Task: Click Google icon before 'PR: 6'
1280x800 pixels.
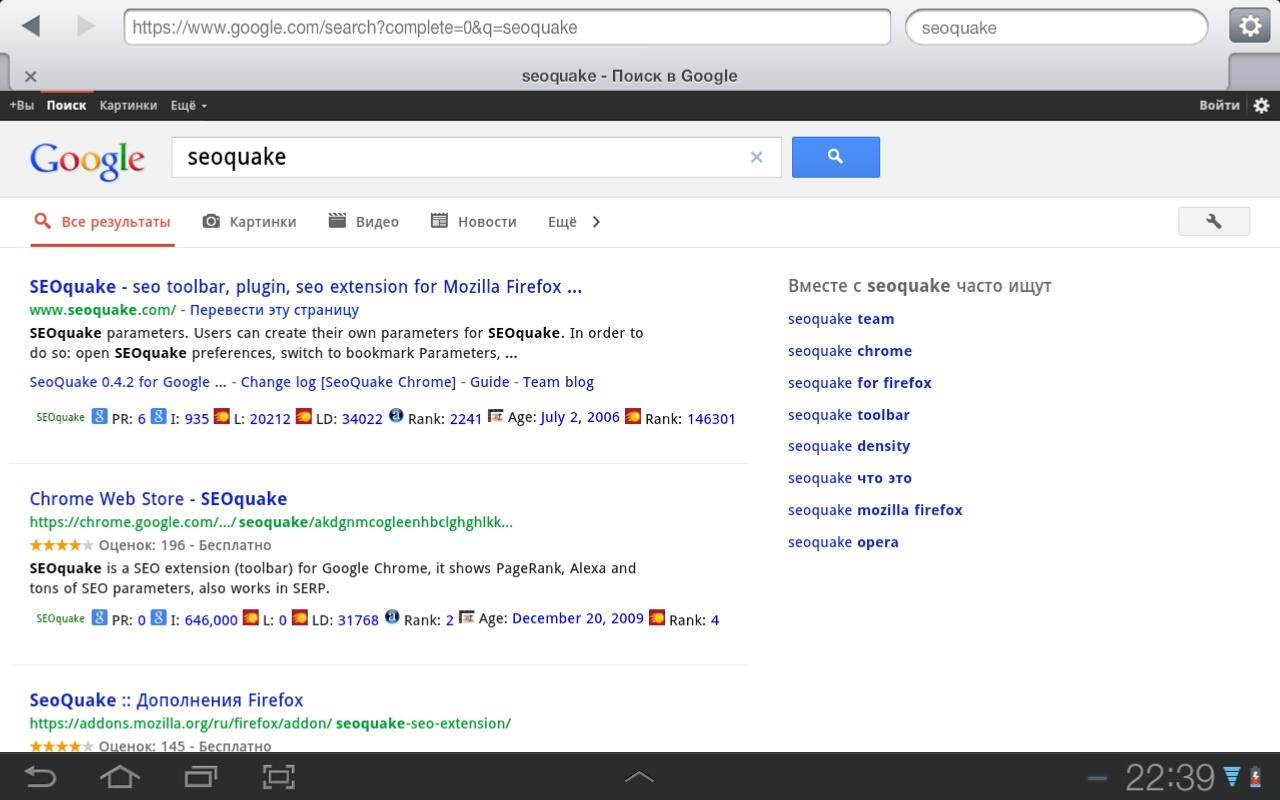Action: click(x=99, y=416)
